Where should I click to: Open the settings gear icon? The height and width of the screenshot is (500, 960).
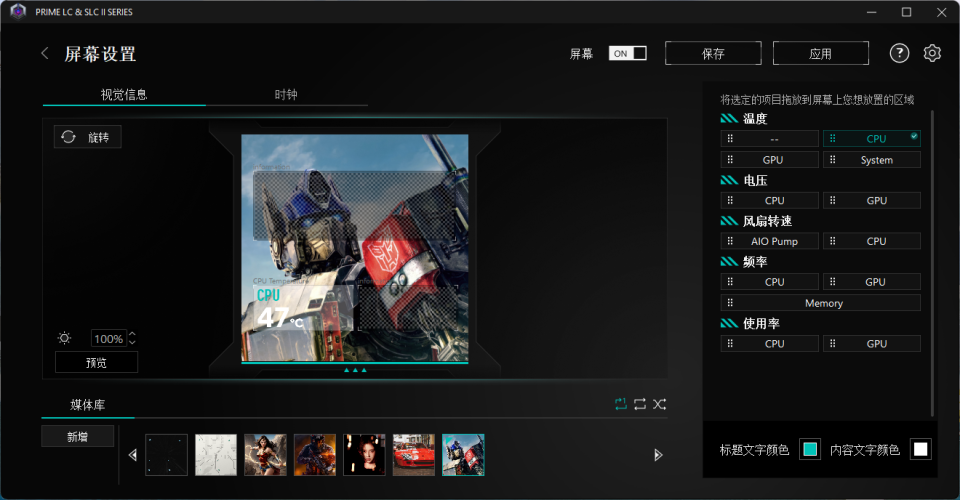pyautogui.click(x=932, y=53)
